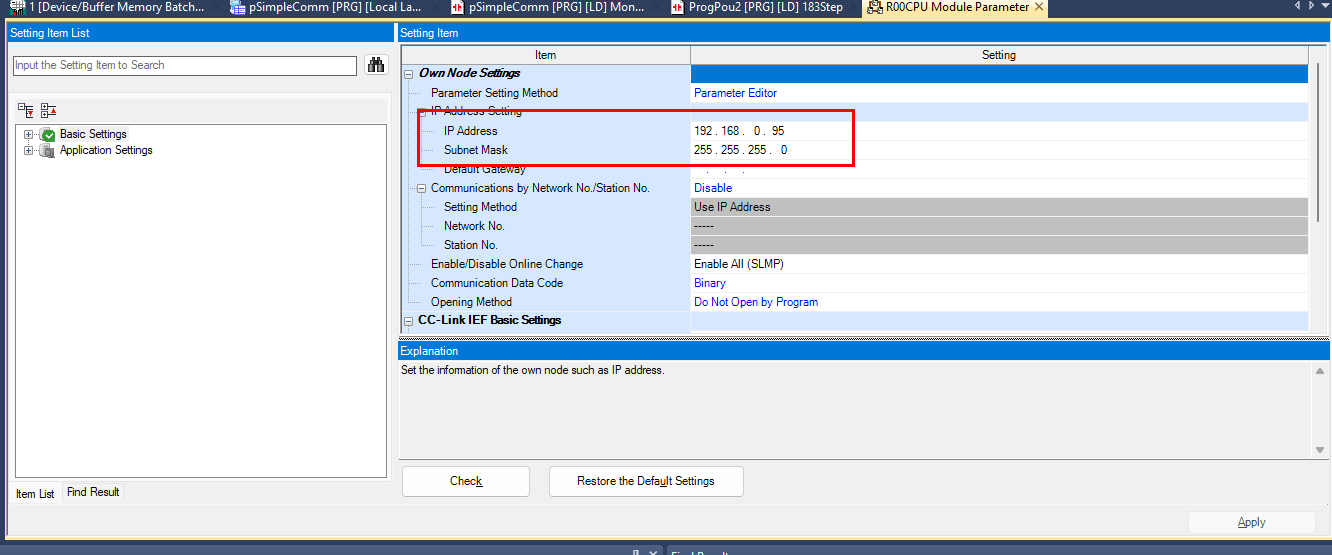Click the Basic Settings green check icon
This screenshot has width=1332, height=555.
(47, 134)
